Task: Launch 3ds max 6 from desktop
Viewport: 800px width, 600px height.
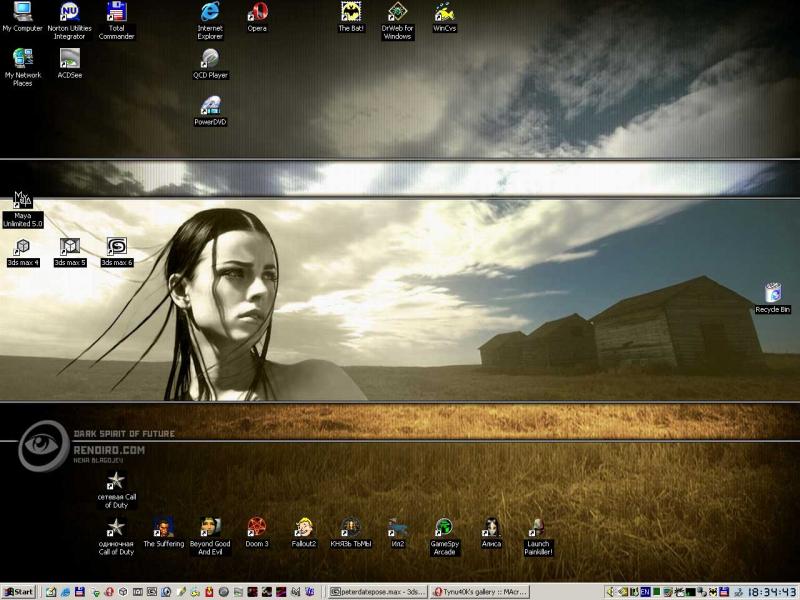Action: [117, 247]
